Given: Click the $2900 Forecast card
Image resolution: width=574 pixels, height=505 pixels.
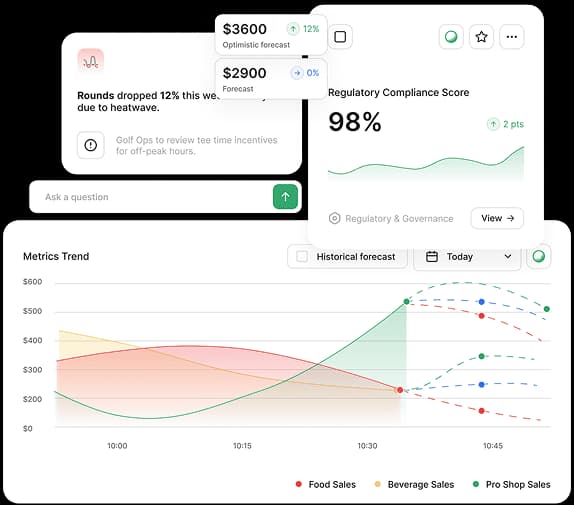Looking at the screenshot, I should (271, 79).
